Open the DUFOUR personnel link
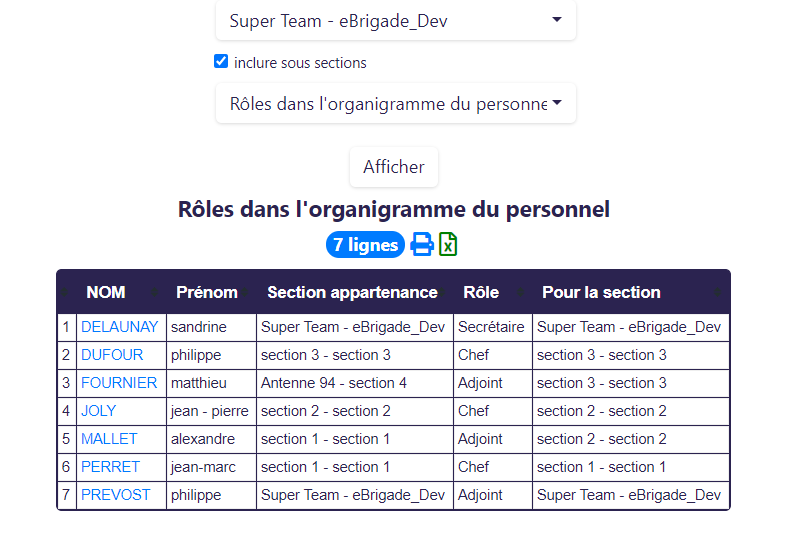This screenshot has width=792, height=539. pos(112,355)
